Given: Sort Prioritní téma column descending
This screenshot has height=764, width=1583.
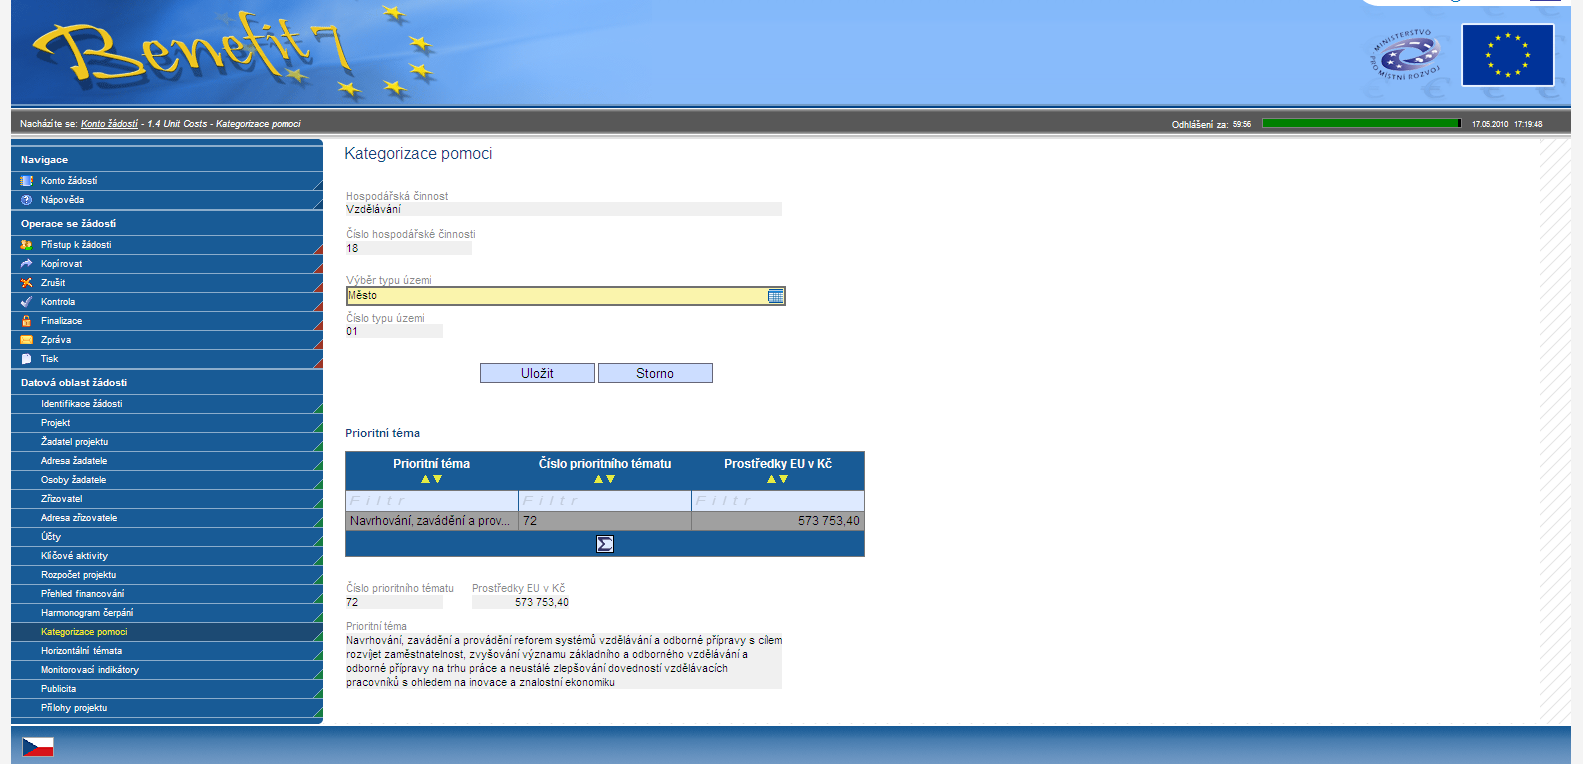Looking at the screenshot, I should (x=438, y=479).
